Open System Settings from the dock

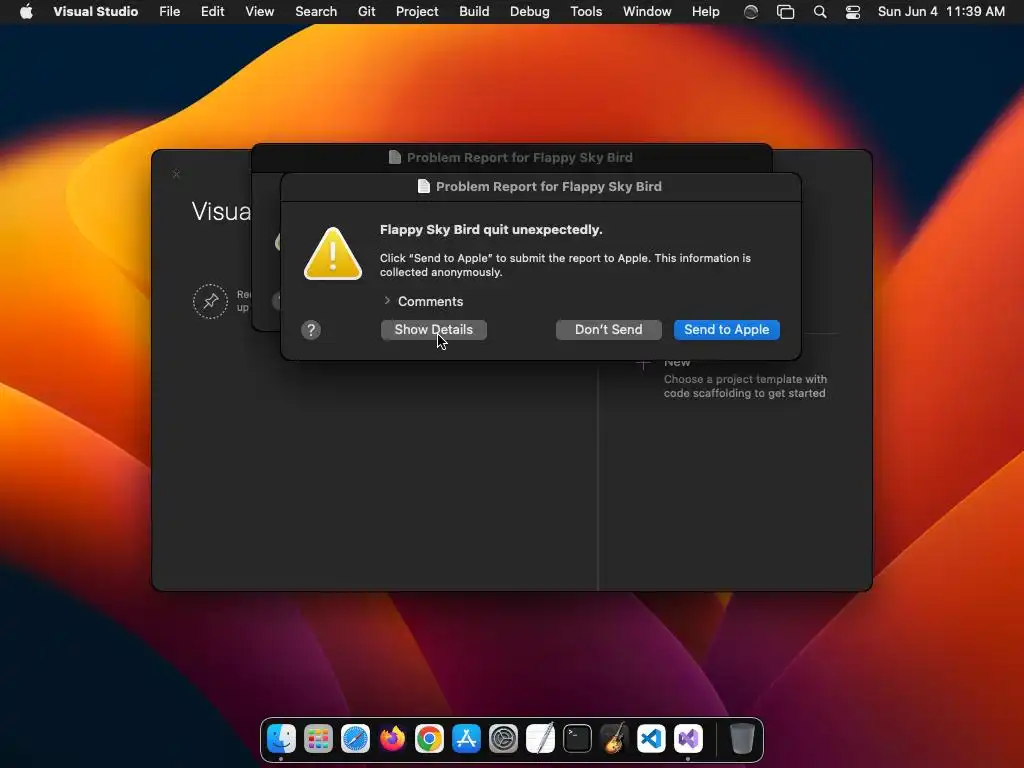click(x=504, y=739)
